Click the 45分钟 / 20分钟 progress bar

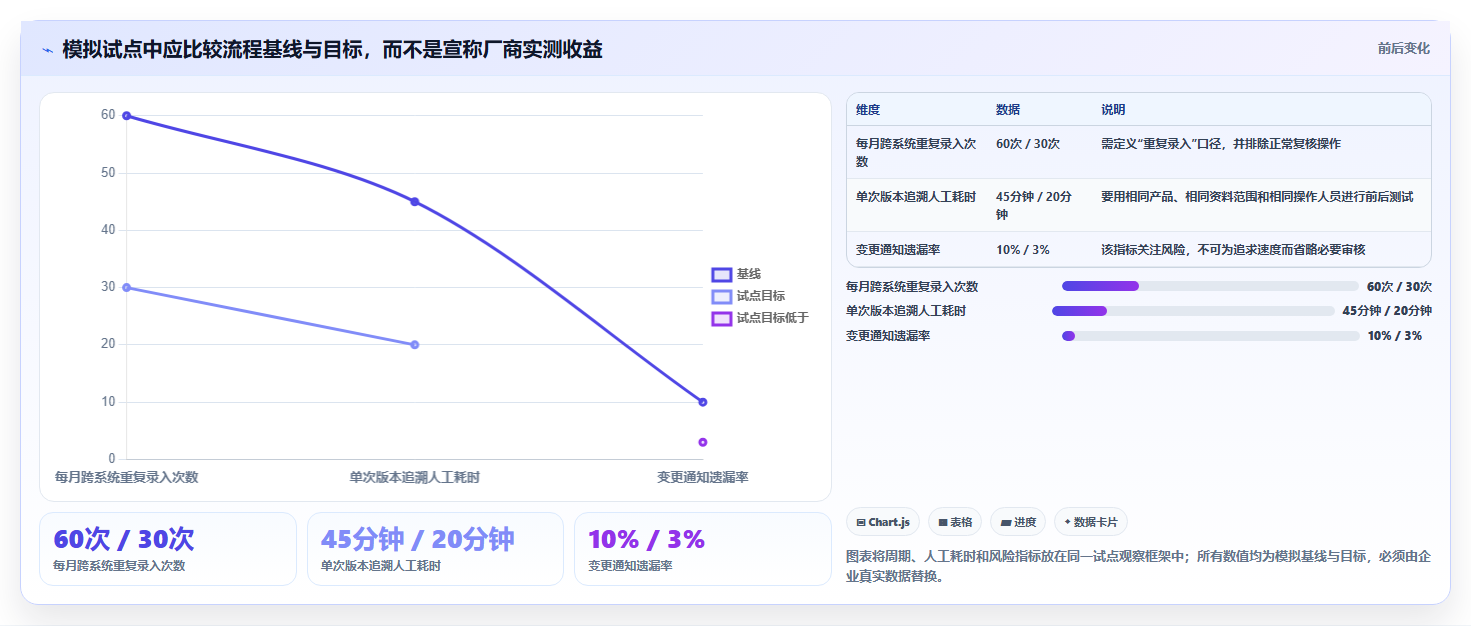tap(1193, 311)
